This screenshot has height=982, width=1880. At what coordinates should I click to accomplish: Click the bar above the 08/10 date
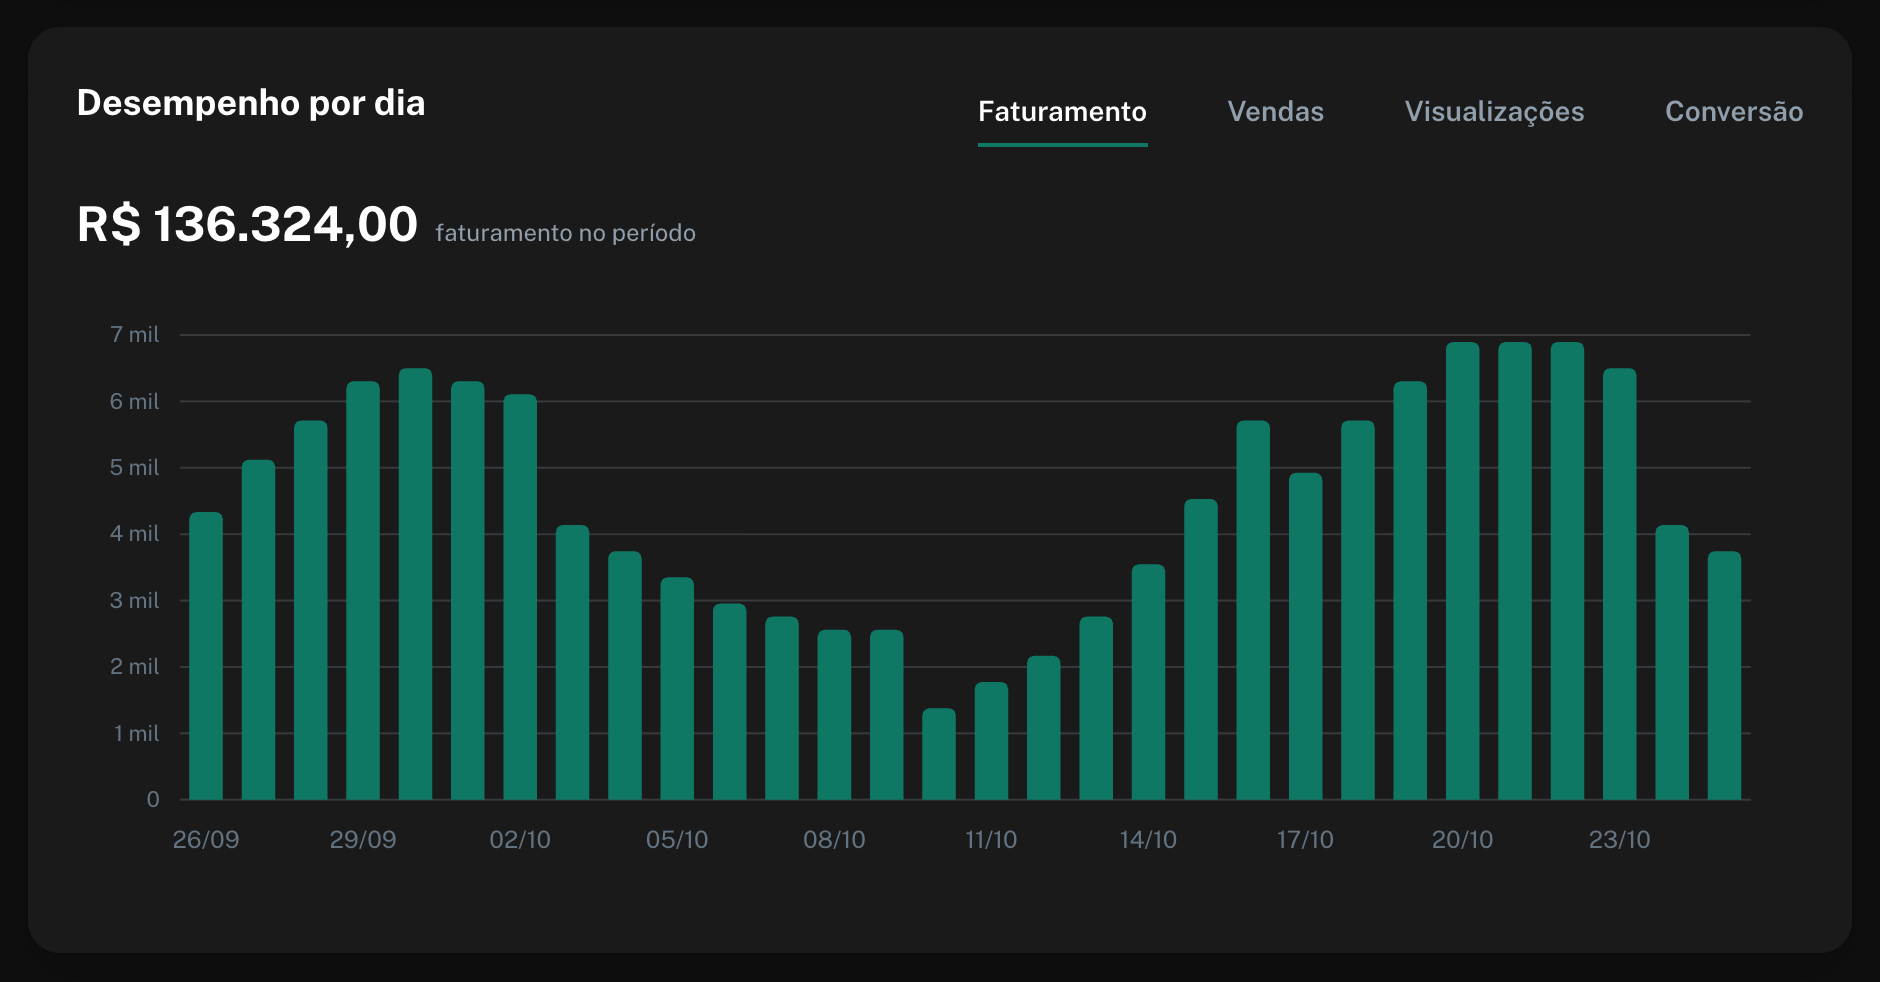coord(834,714)
